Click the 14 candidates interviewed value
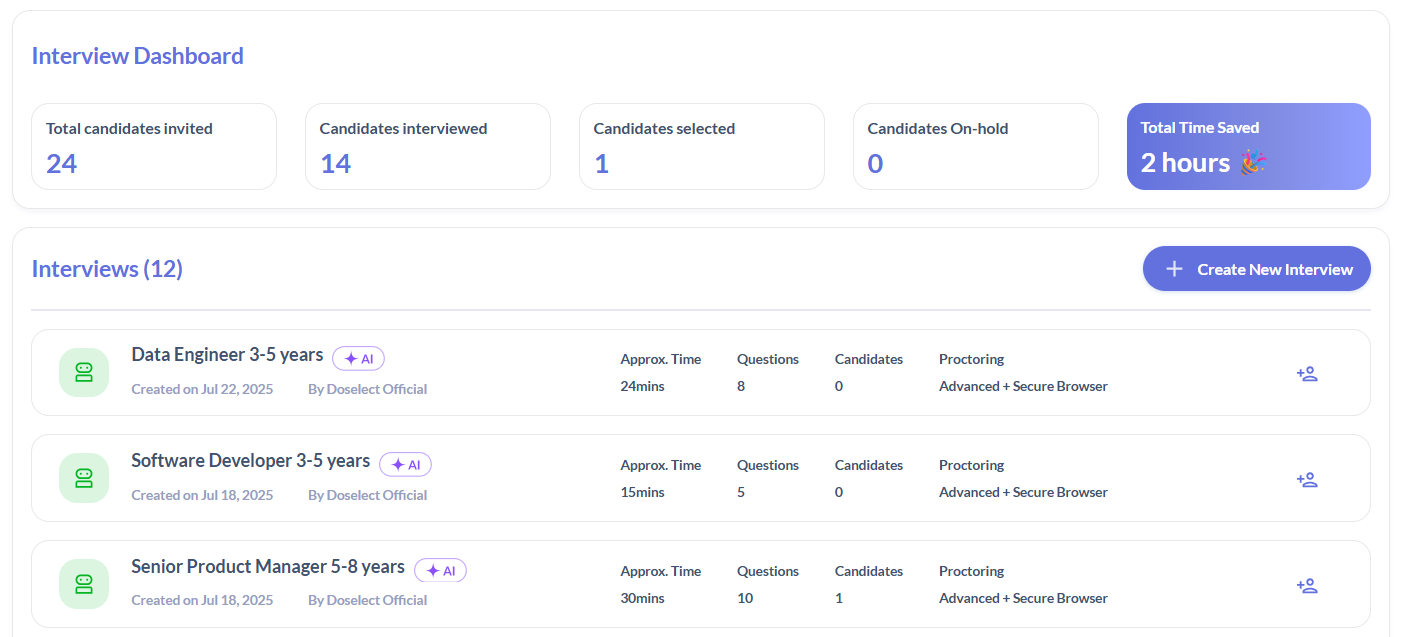Viewport: 1401px width, 637px height. pyautogui.click(x=336, y=163)
